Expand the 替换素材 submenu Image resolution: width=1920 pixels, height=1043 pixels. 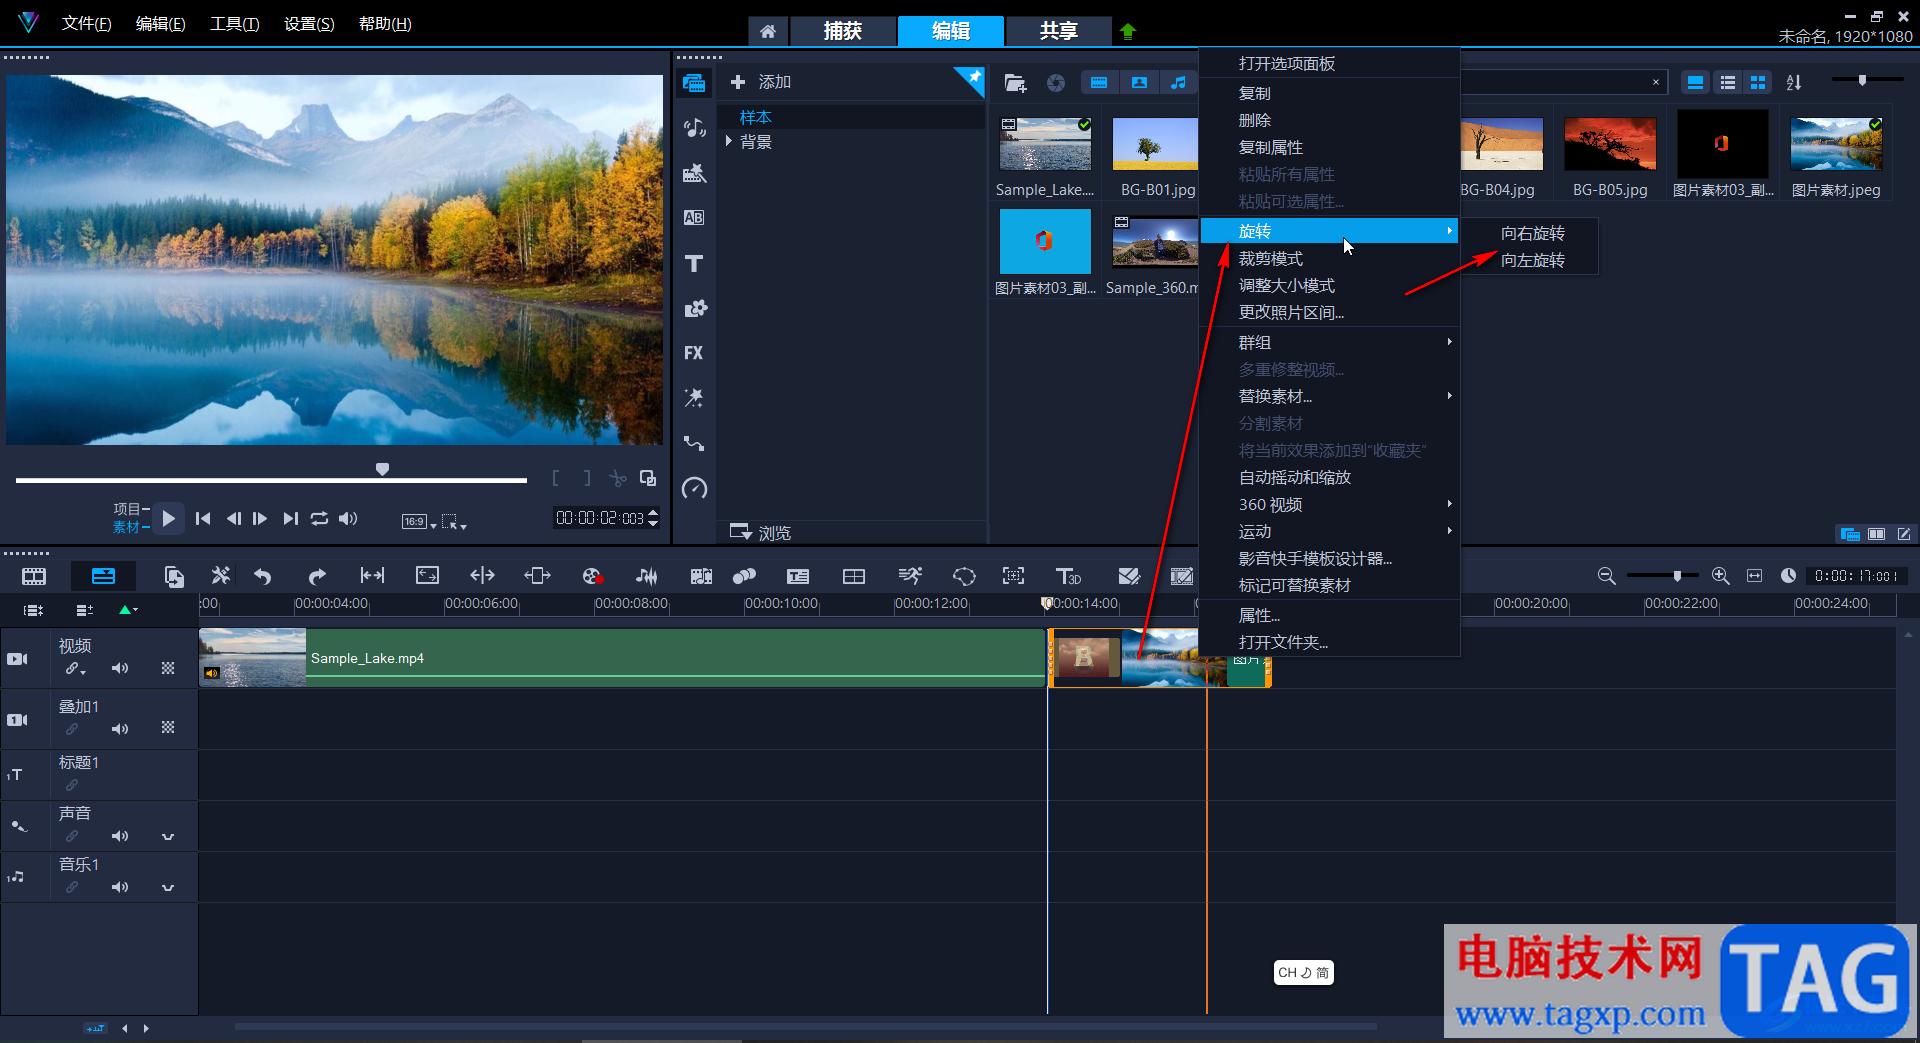pyautogui.click(x=1330, y=396)
